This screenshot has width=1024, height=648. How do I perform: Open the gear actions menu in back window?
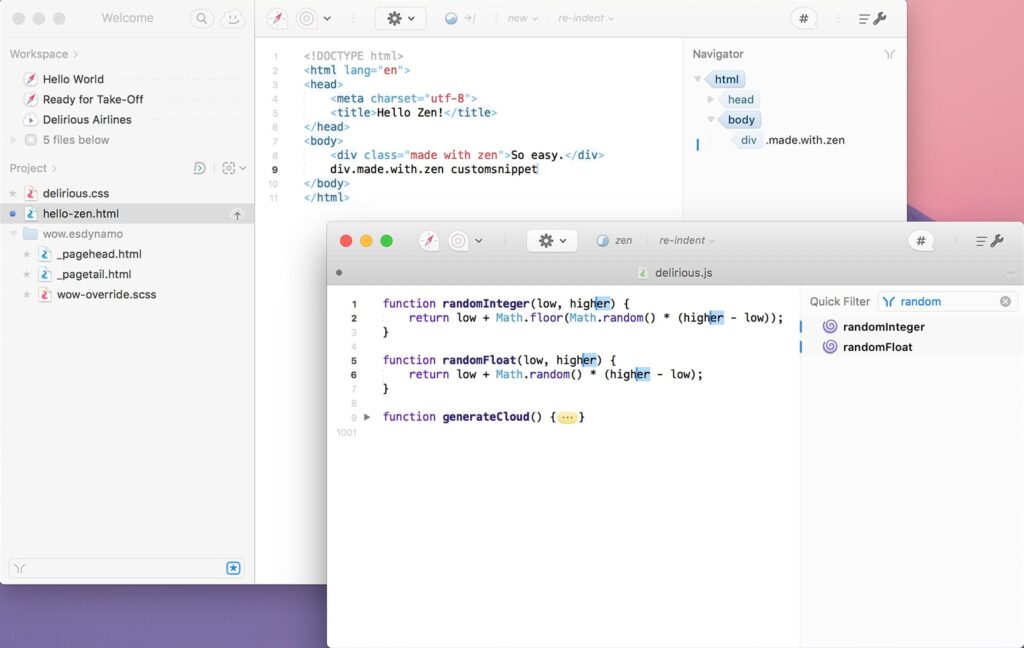pyautogui.click(x=400, y=18)
